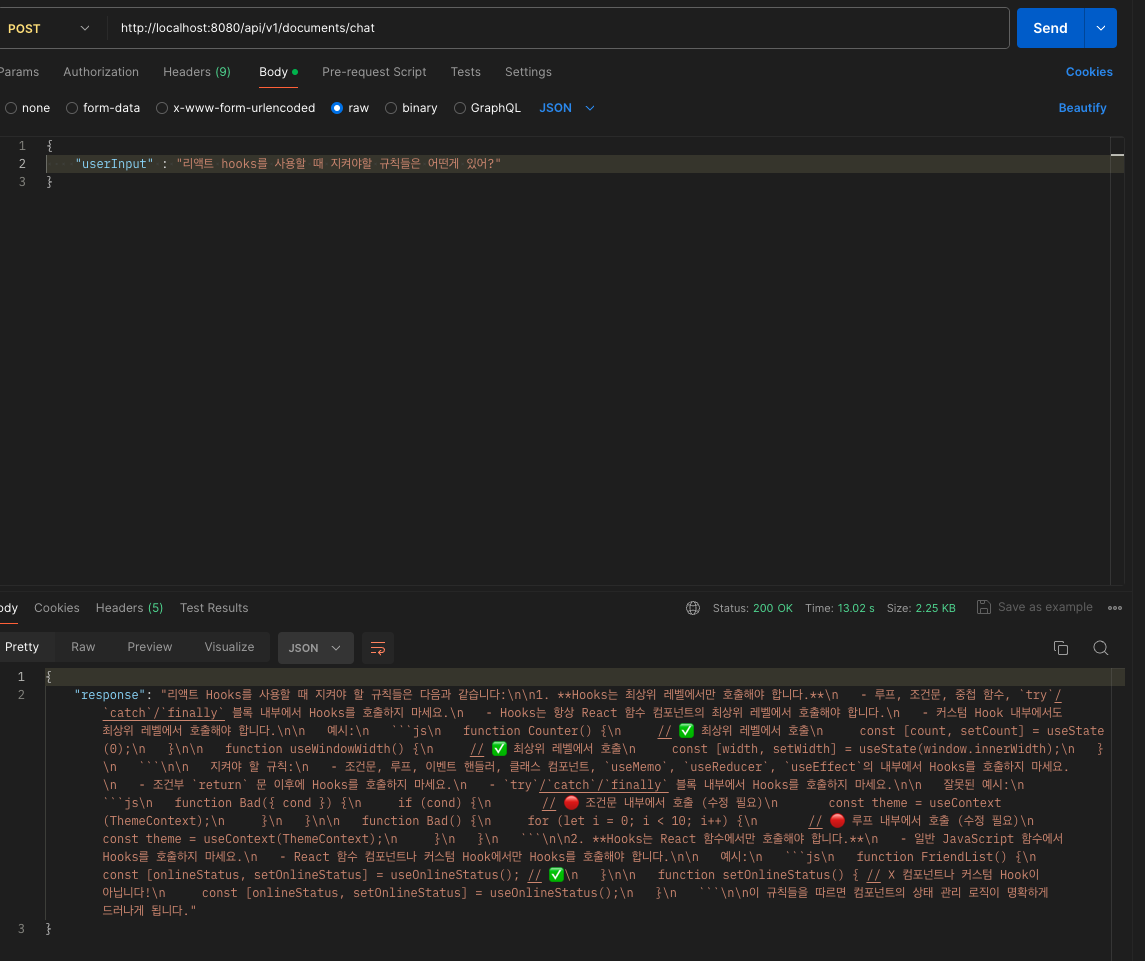This screenshot has width=1145, height=961.
Task: Switch to the Authorization tab
Action: tap(101, 72)
